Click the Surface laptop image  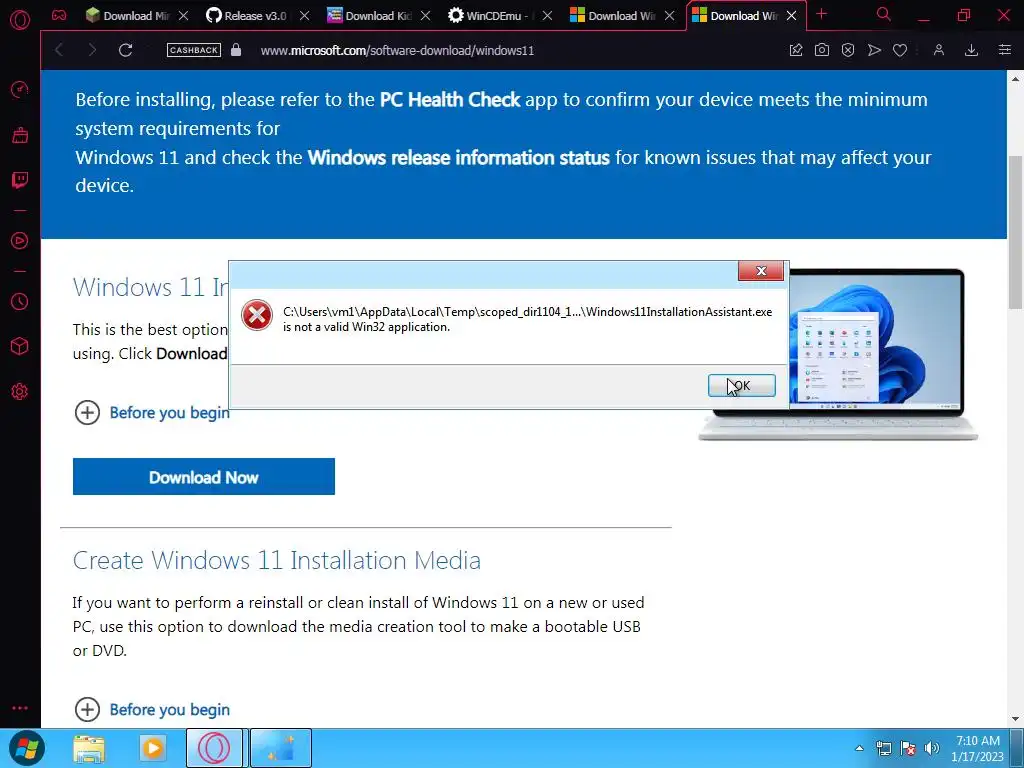[878, 353]
